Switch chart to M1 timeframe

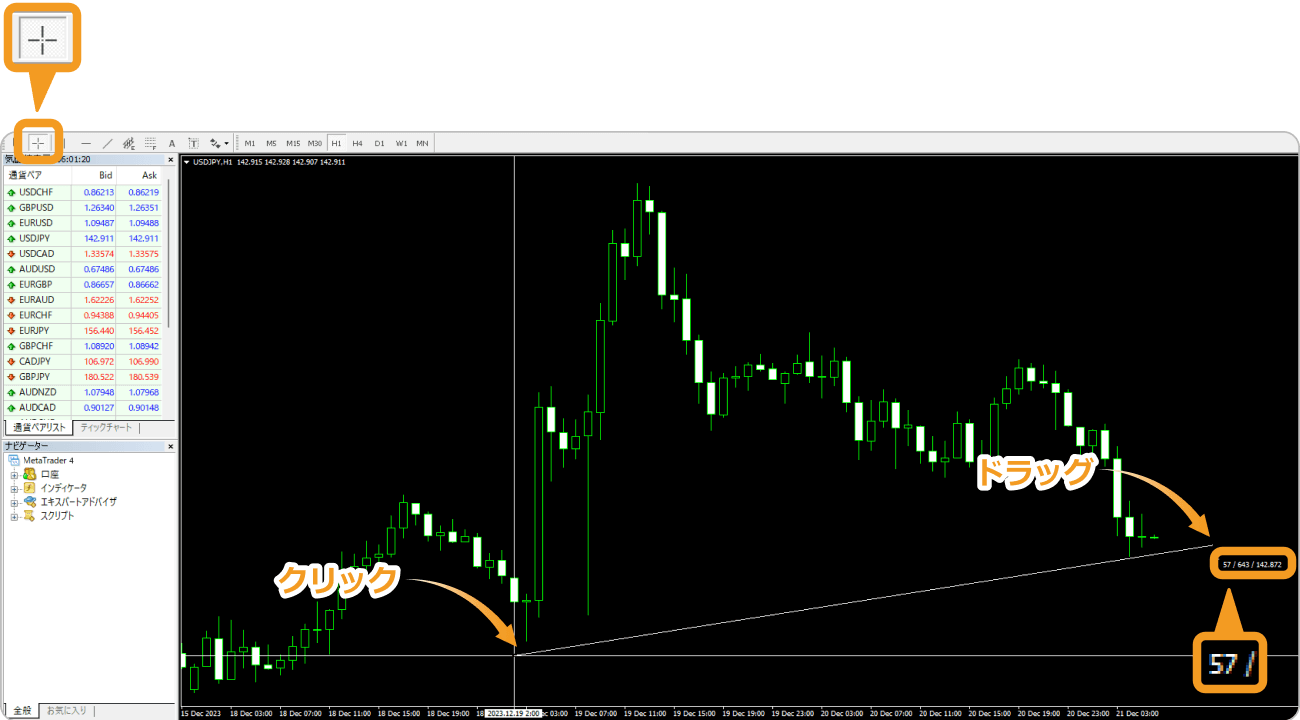click(x=250, y=143)
